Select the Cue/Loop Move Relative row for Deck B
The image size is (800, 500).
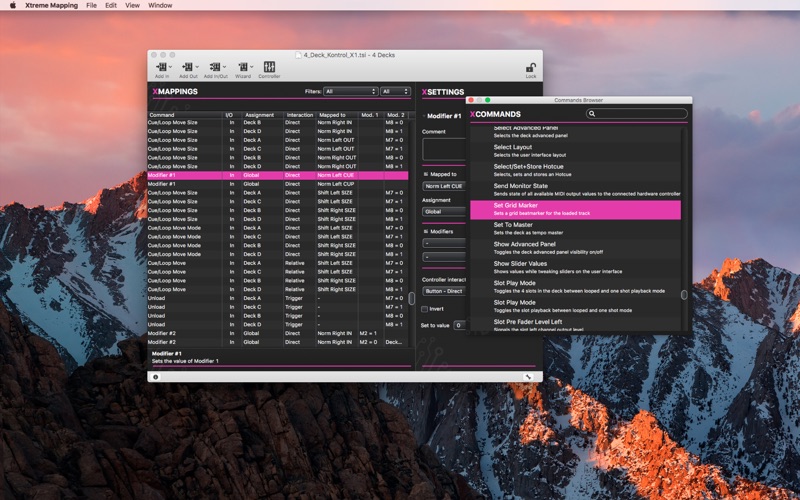pyautogui.click(x=278, y=281)
